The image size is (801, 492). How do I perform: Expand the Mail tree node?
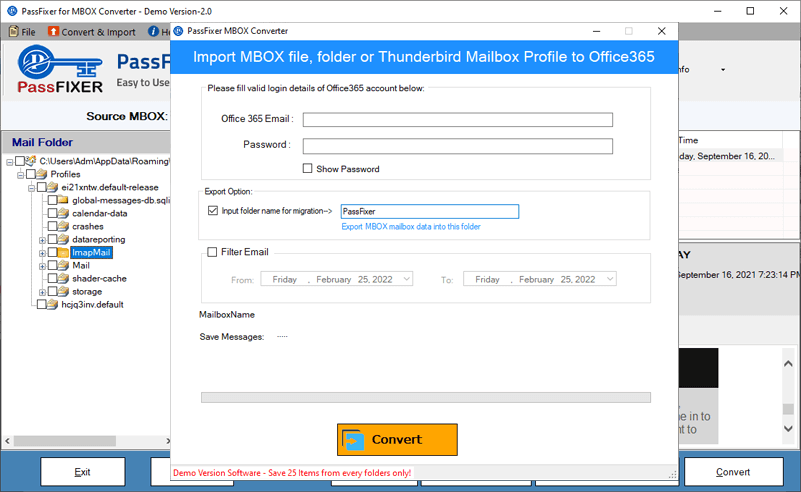click(42, 266)
